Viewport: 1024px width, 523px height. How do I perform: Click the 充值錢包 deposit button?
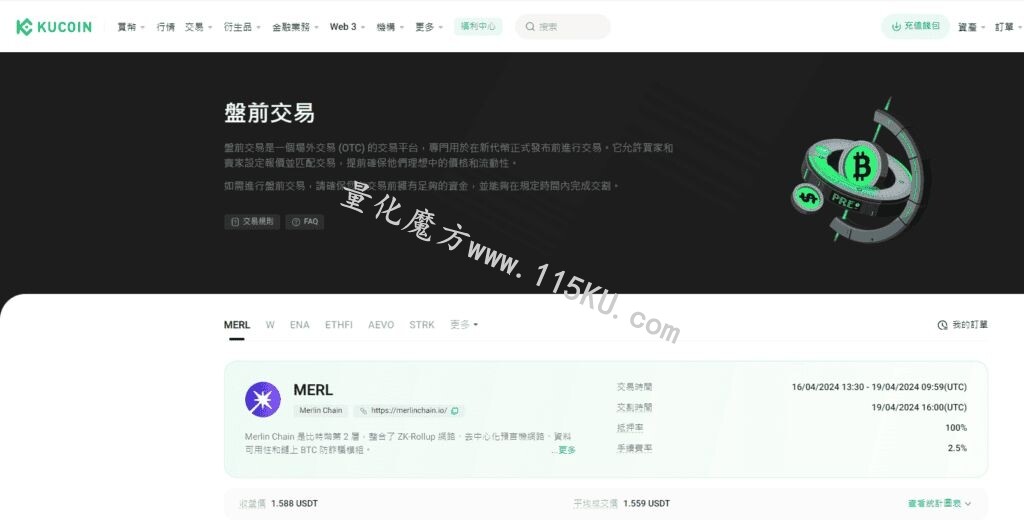point(915,26)
